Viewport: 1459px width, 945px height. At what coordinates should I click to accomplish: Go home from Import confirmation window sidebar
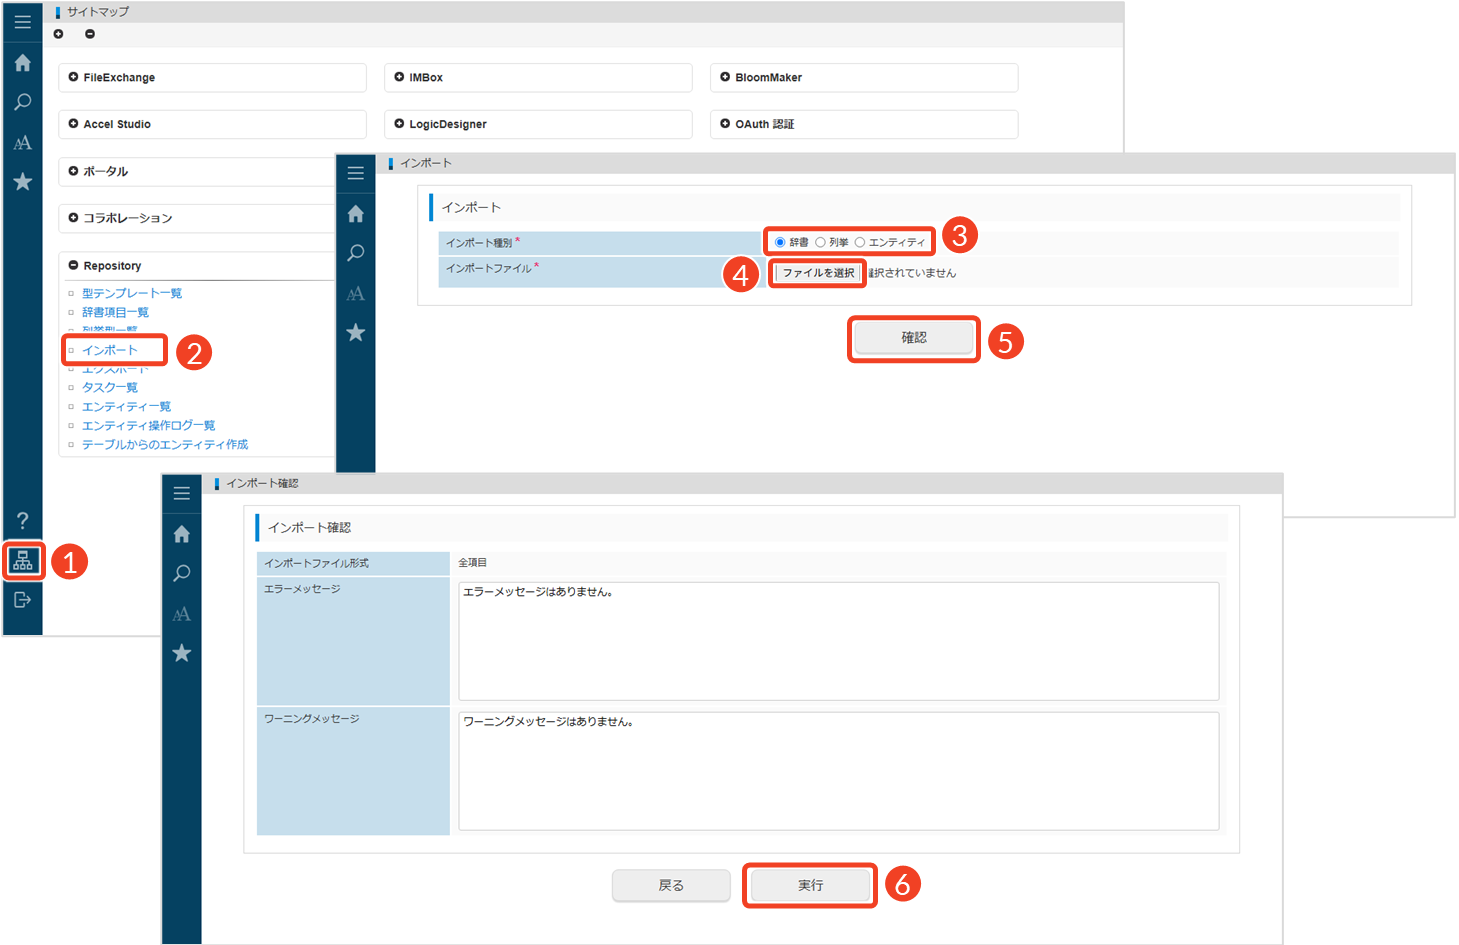[181, 534]
